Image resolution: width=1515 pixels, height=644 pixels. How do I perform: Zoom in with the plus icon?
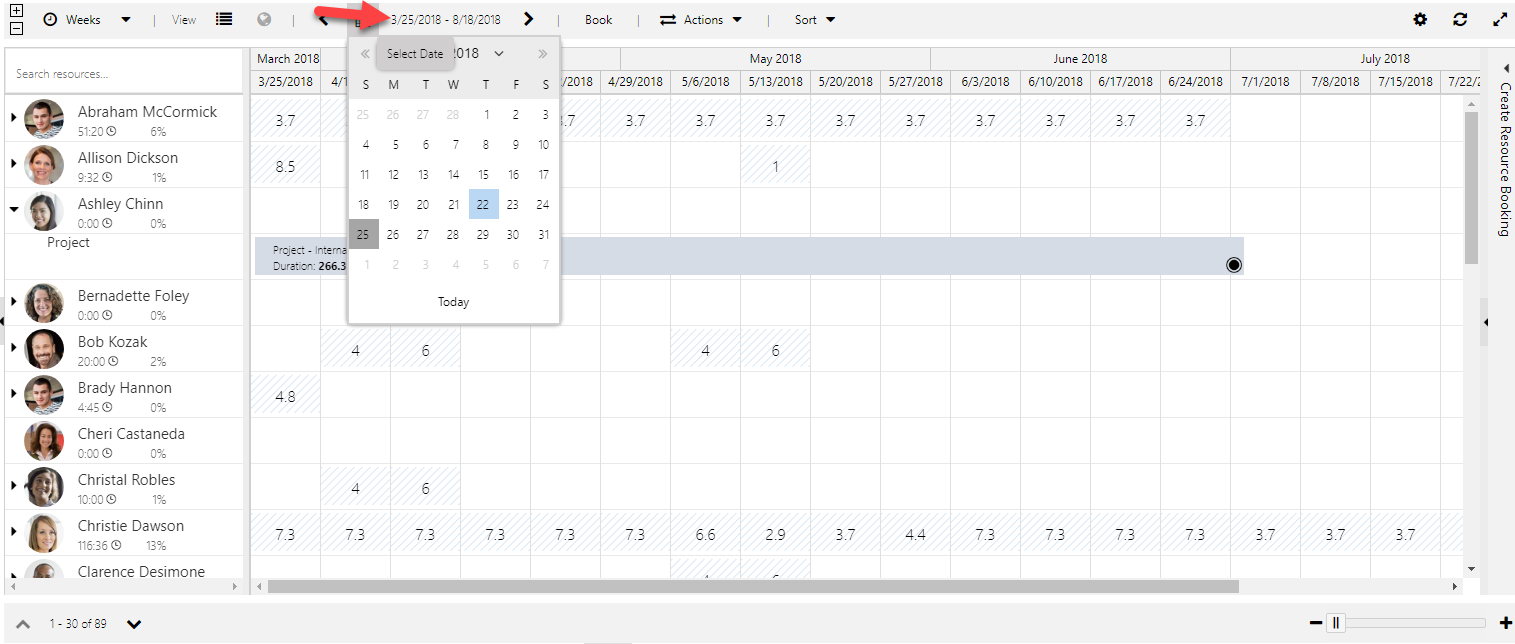tap(1506, 623)
